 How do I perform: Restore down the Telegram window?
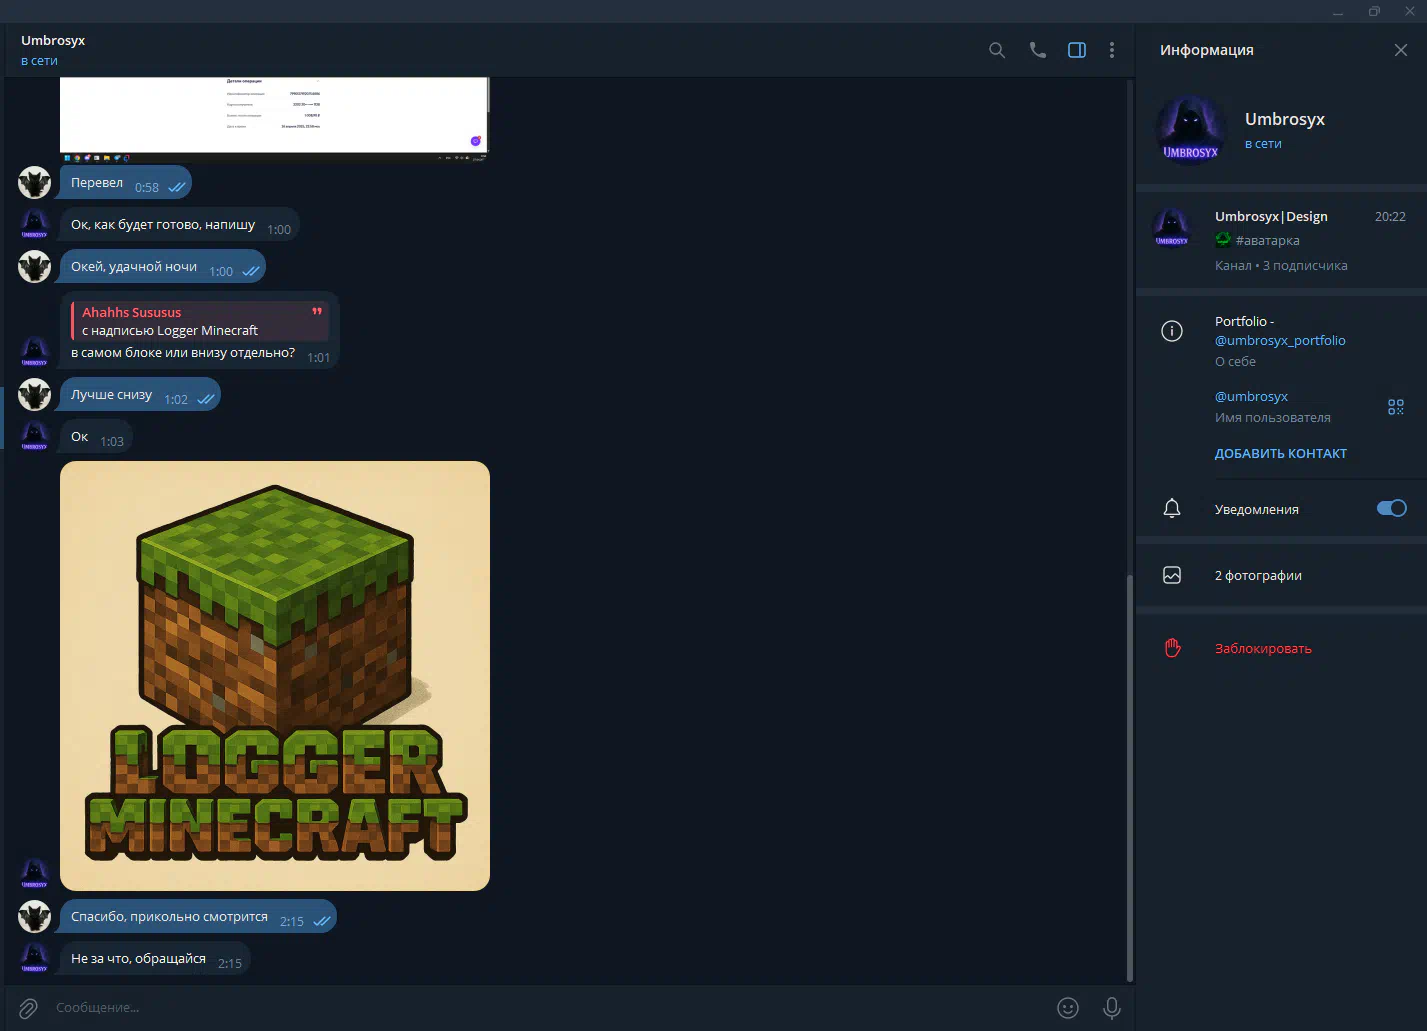(x=1374, y=11)
